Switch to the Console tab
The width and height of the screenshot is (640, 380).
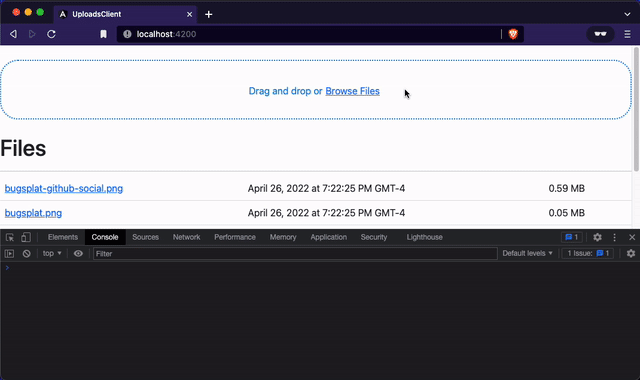coord(105,237)
